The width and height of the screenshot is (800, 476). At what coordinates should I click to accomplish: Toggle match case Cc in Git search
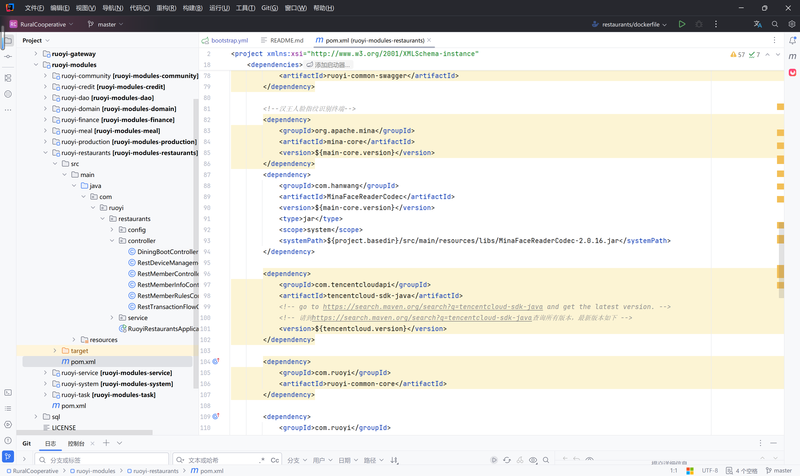click(274, 460)
